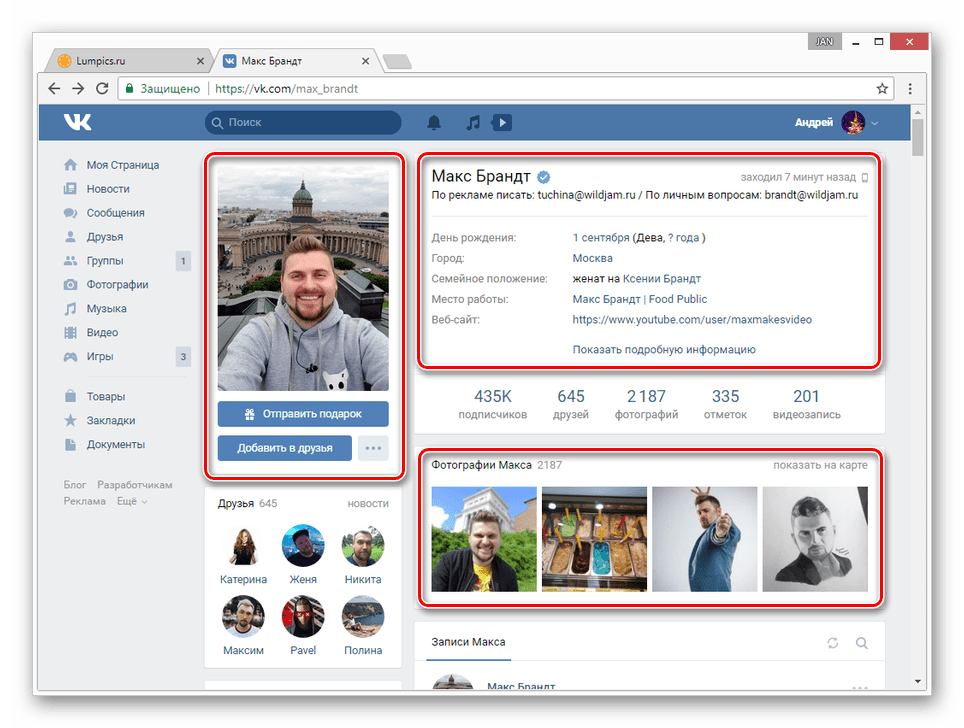Open the Chrome three-dot menu
Screen dimensions: 964x728
(x=910, y=89)
